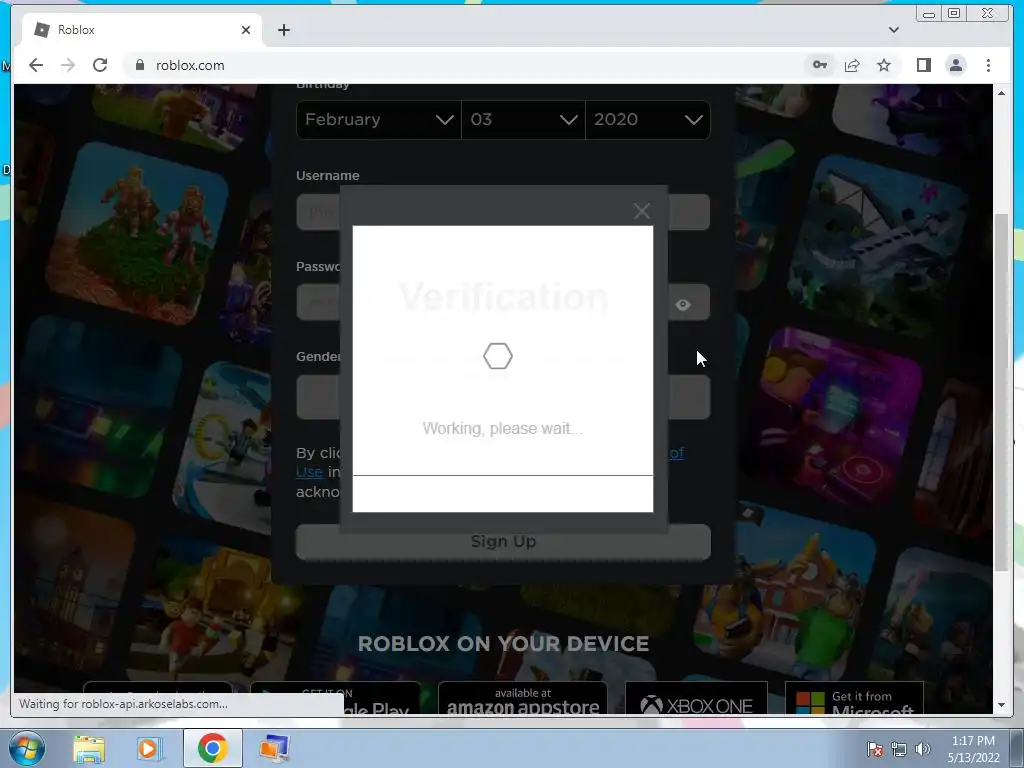Close the Verification dialog with X
This screenshot has width=1024, height=768.
(x=642, y=211)
